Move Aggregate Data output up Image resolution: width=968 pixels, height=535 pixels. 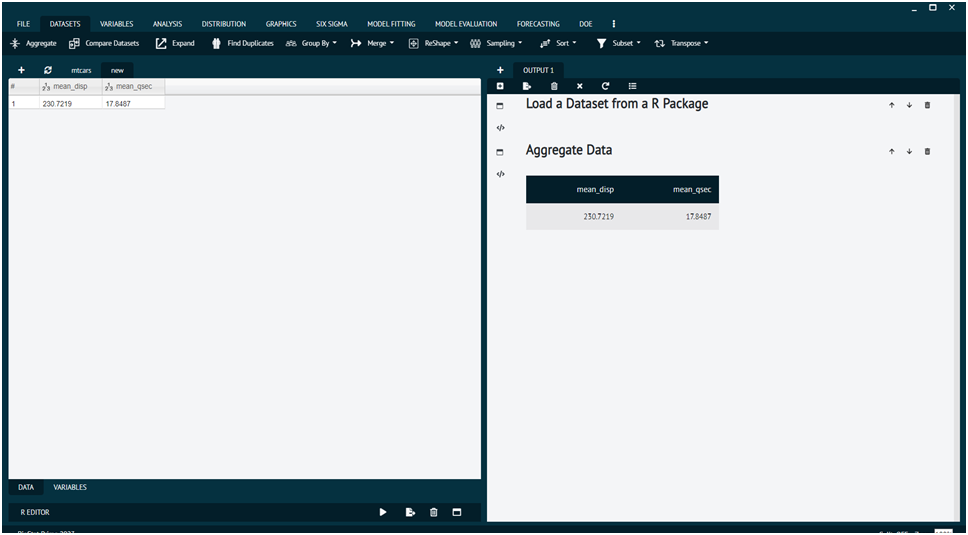(891, 151)
